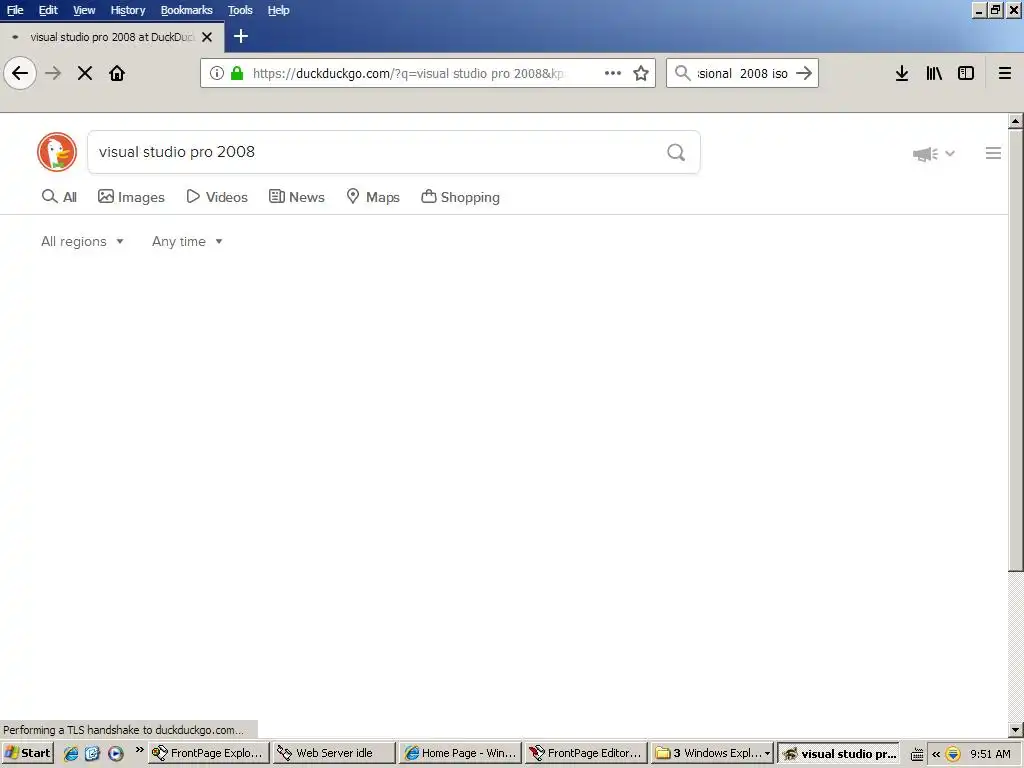Launch Internet Explorer from quick launch
This screenshot has height=768, width=1024.
click(71, 753)
